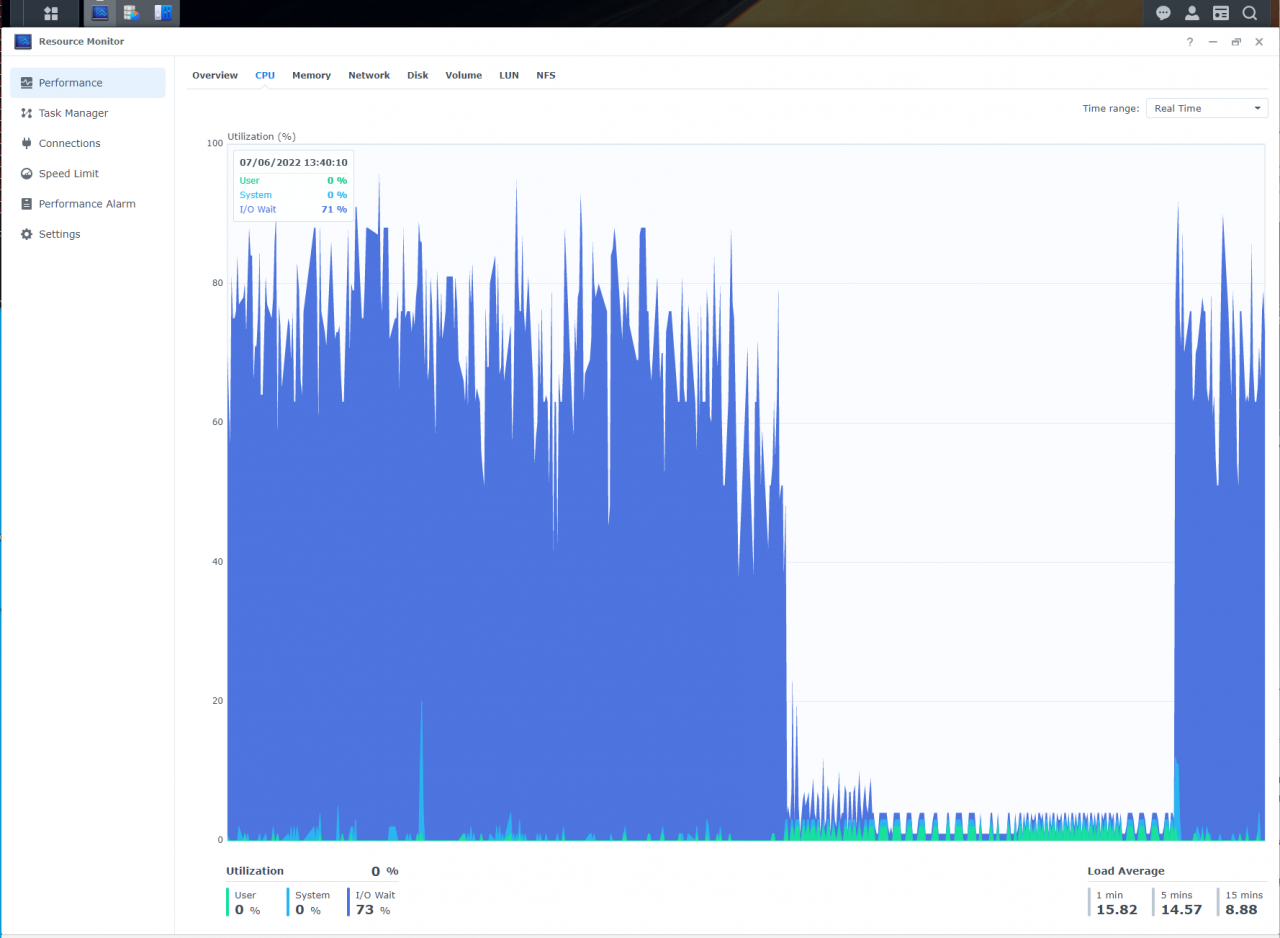Open the DSM Main Menu grid
This screenshot has width=1280, height=938.
coord(51,13)
